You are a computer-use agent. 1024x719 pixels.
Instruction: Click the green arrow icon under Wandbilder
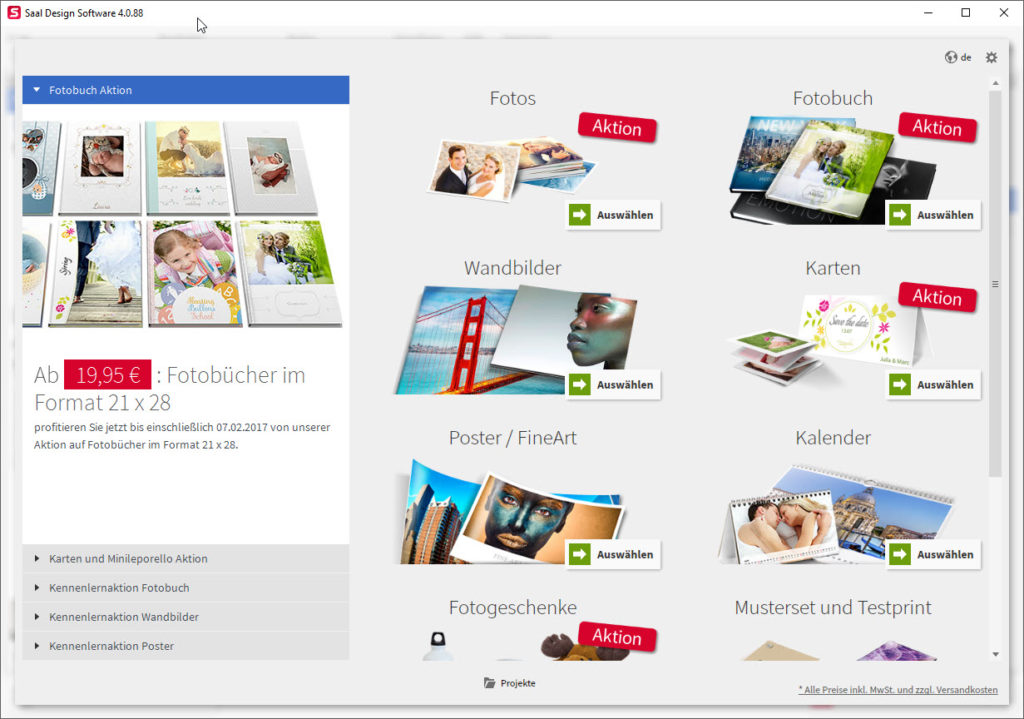(x=579, y=385)
